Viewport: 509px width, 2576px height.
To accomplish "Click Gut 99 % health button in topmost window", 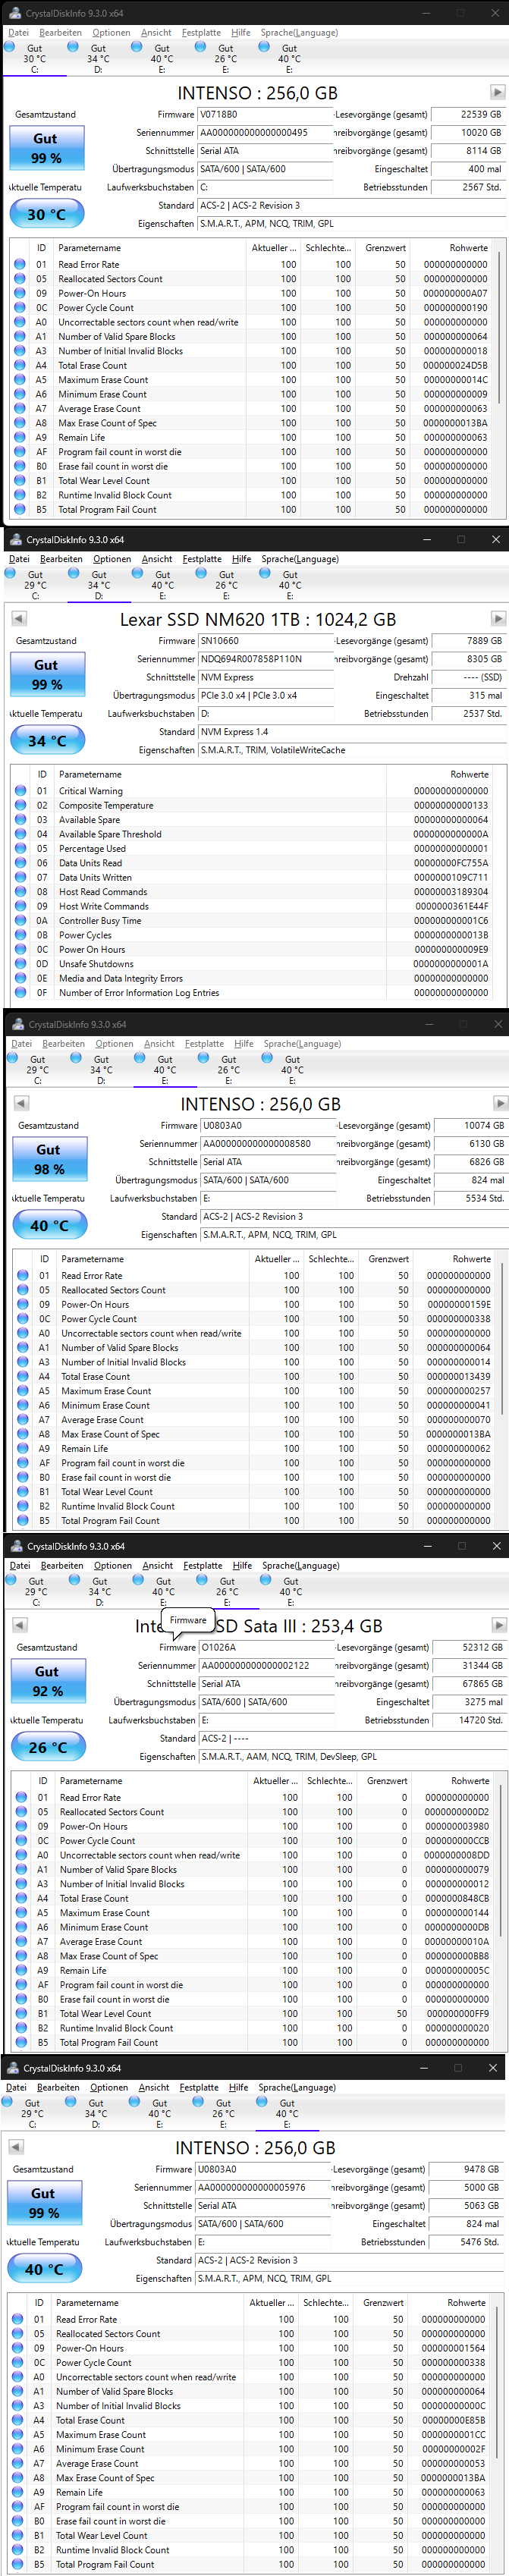I will [46, 147].
